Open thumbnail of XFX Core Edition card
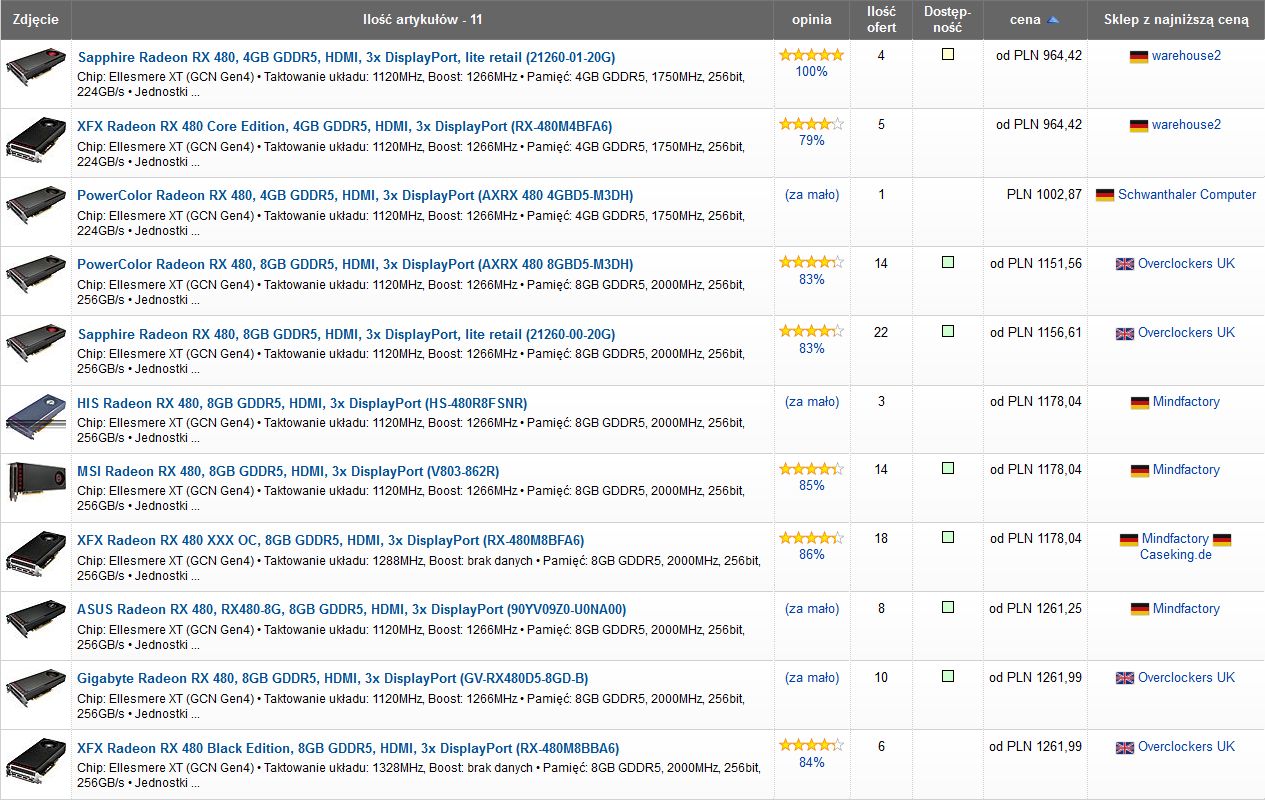The height and width of the screenshot is (800, 1265). [x=35, y=140]
